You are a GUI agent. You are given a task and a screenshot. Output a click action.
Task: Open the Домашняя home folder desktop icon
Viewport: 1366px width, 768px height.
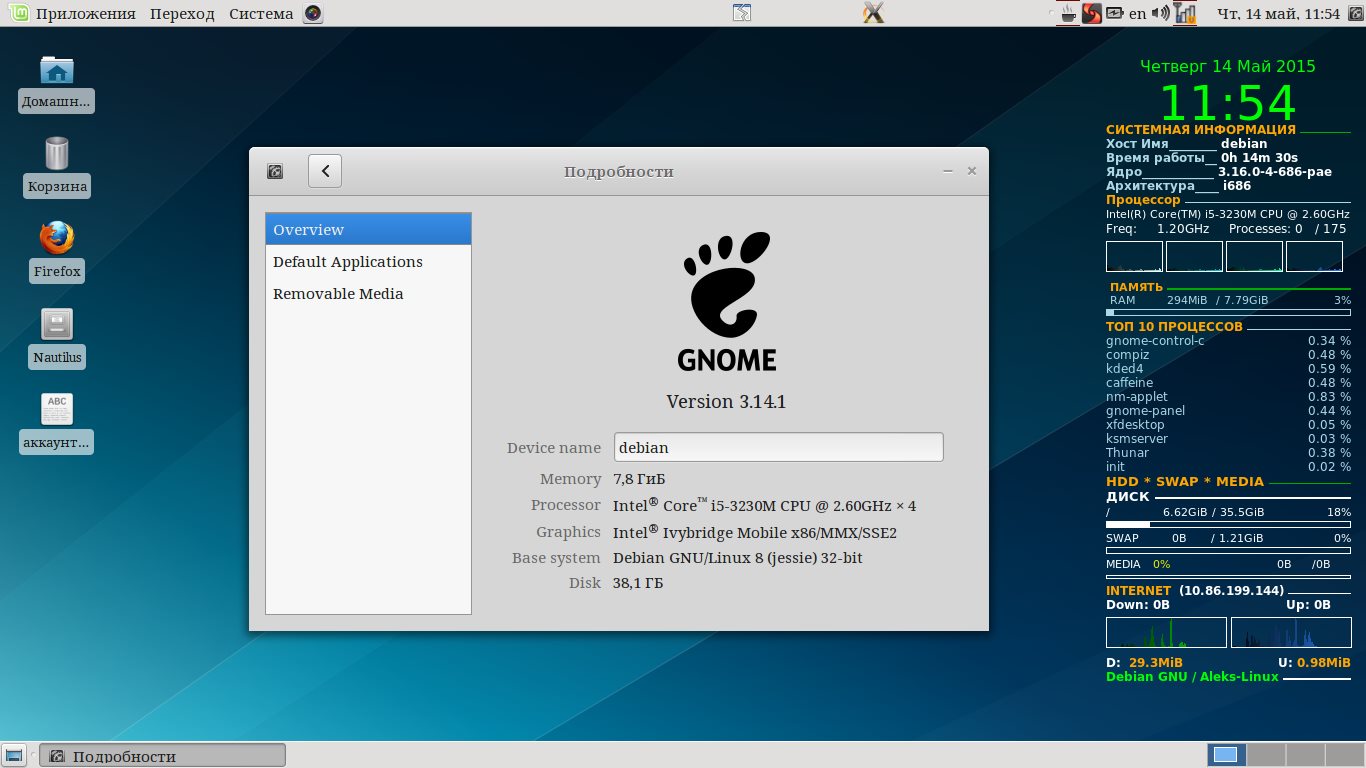coord(57,70)
